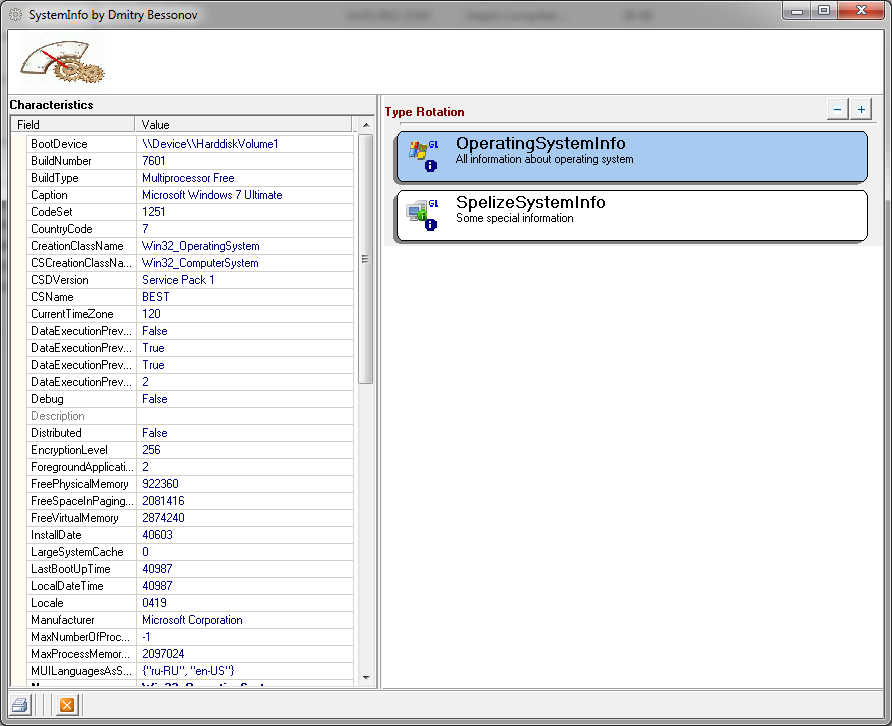Screen dimensions: 892x726
Task: Click the value BEST
Action: point(156,297)
